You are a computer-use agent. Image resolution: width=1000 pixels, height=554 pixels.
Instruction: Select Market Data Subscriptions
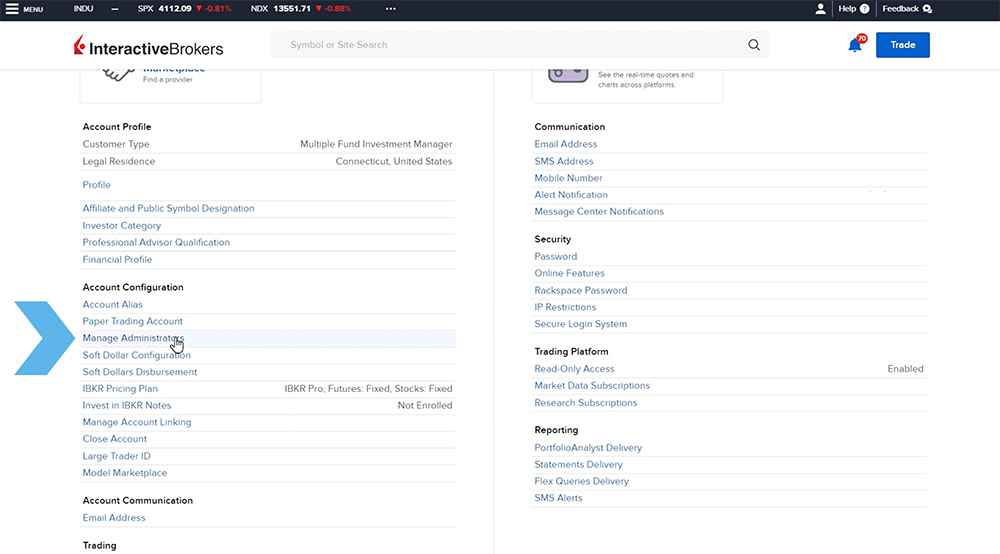click(592, 386)
